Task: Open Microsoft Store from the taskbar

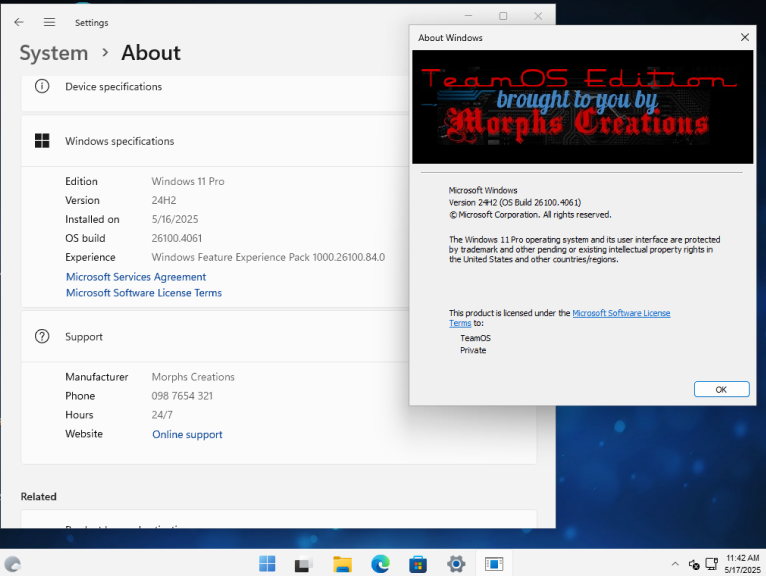Action: tap(418, 564)
